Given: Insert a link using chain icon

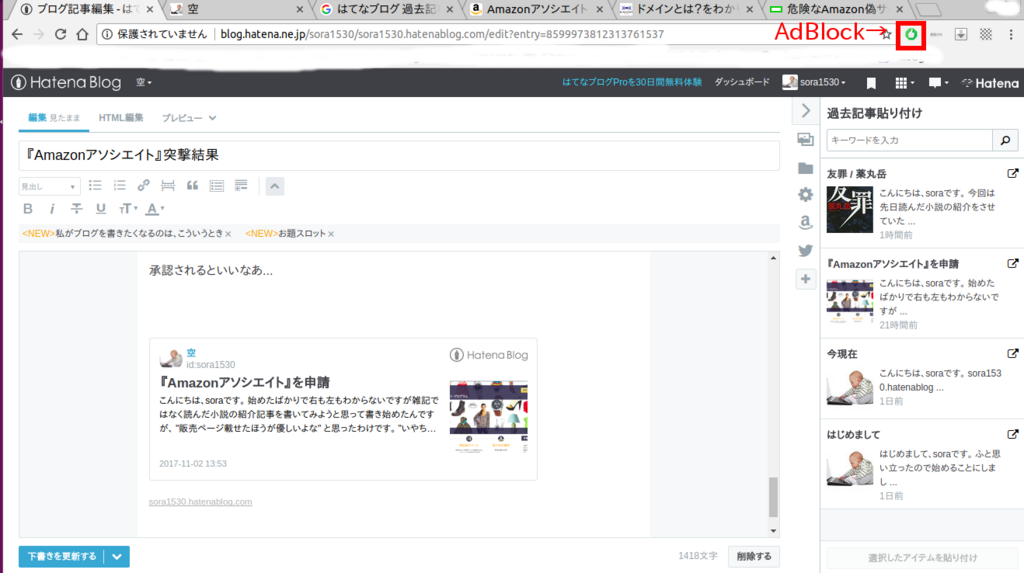Looking at the screenshot, I should [x=144, y=186].
